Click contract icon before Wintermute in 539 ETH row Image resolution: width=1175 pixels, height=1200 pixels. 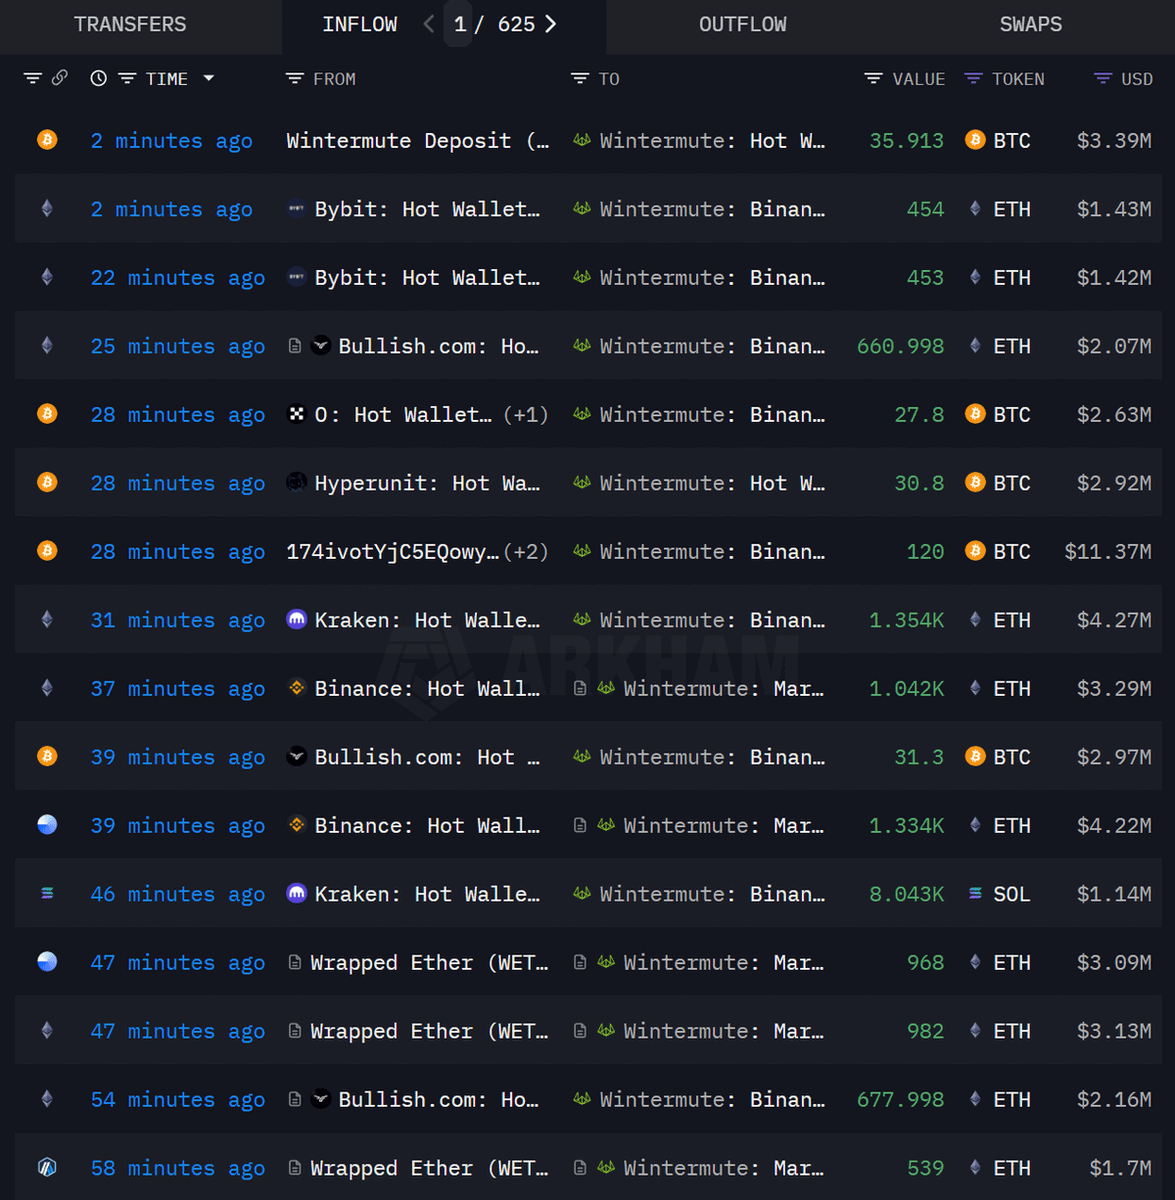pyautogui.click(x=580, y=1168)
